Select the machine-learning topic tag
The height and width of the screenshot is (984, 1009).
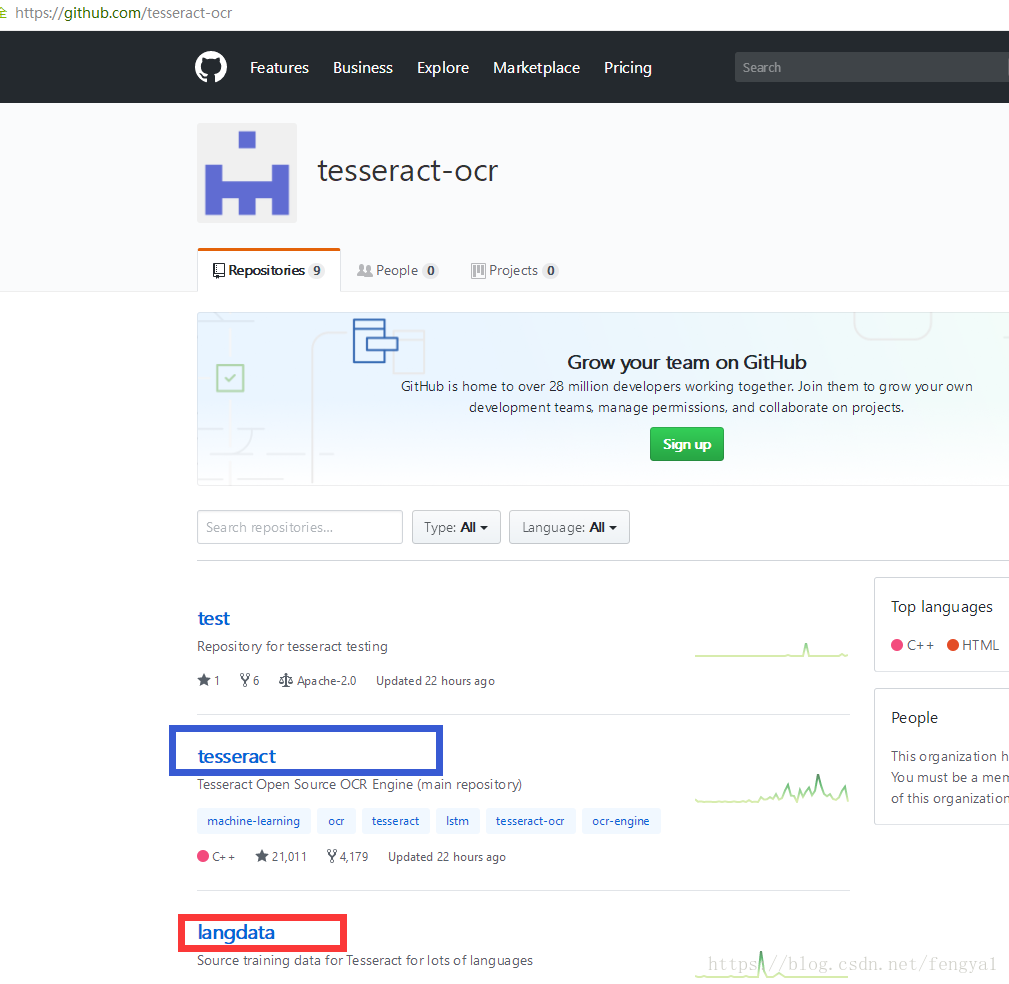pos(254,821)
